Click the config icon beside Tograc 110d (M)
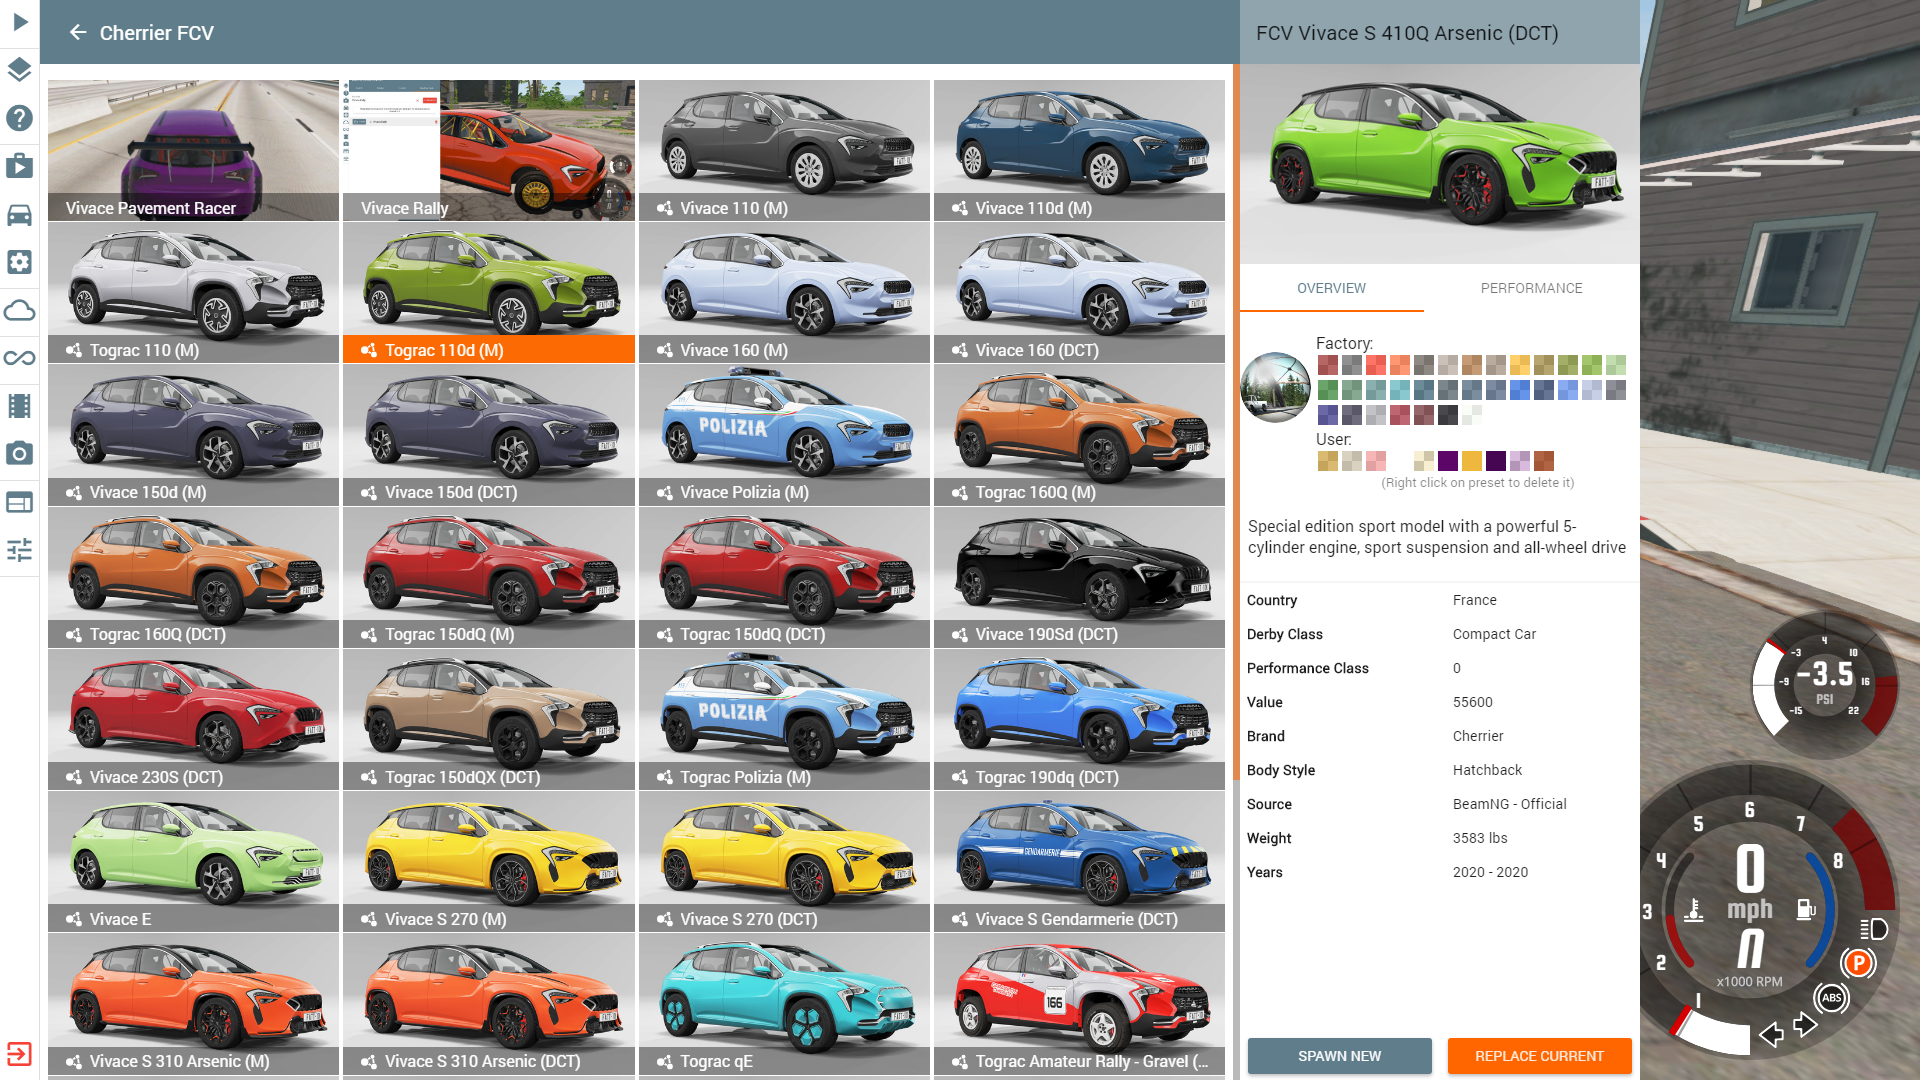This screenshot has width=1920, height=1080. pyautogui.click(x=369, y=350)
